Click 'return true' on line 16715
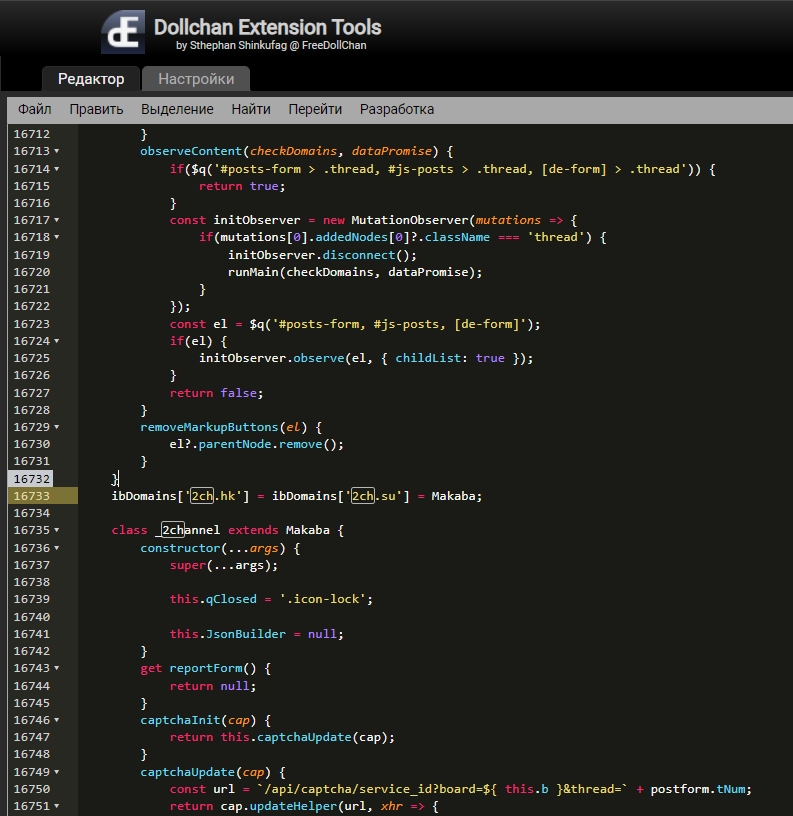This screenshot has width=793, height=816. (x=239, y=186)
